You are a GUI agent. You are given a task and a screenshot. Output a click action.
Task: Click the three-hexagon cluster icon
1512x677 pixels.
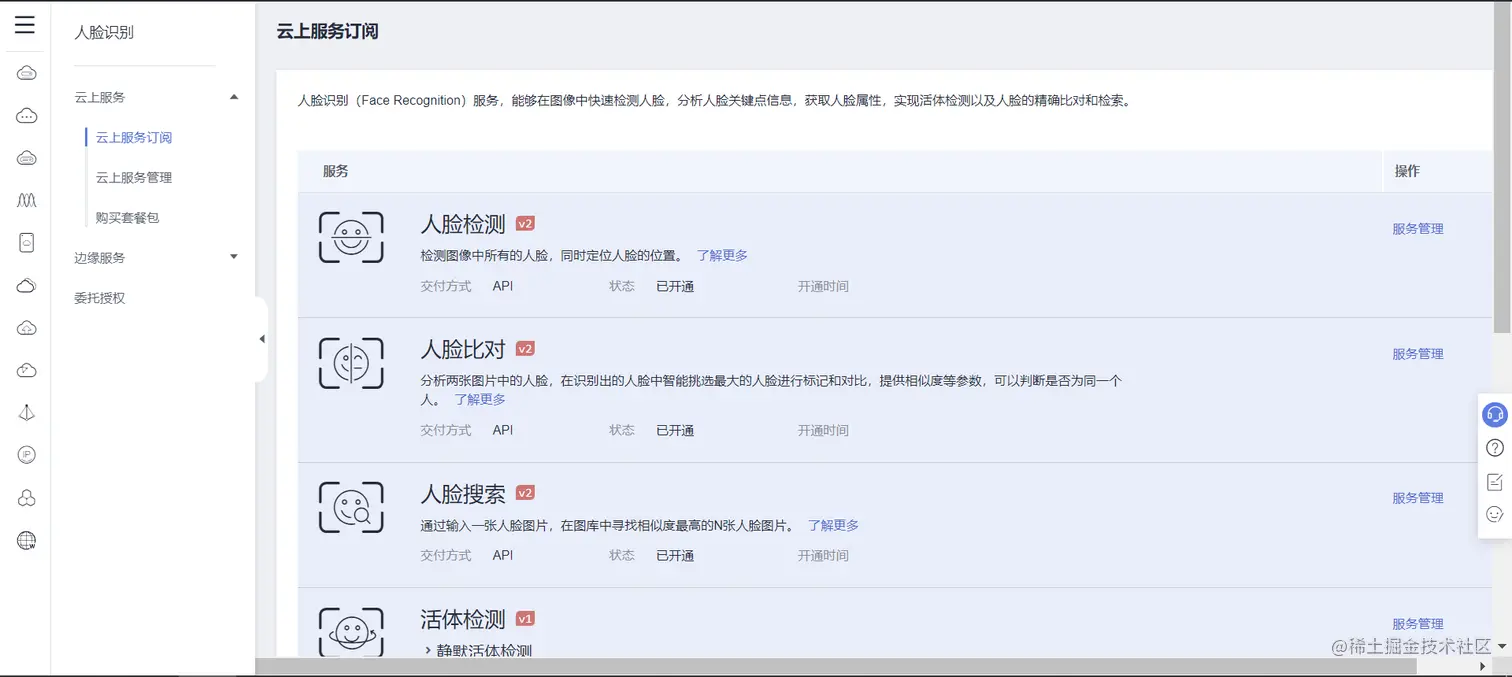[x=27, y=498]
